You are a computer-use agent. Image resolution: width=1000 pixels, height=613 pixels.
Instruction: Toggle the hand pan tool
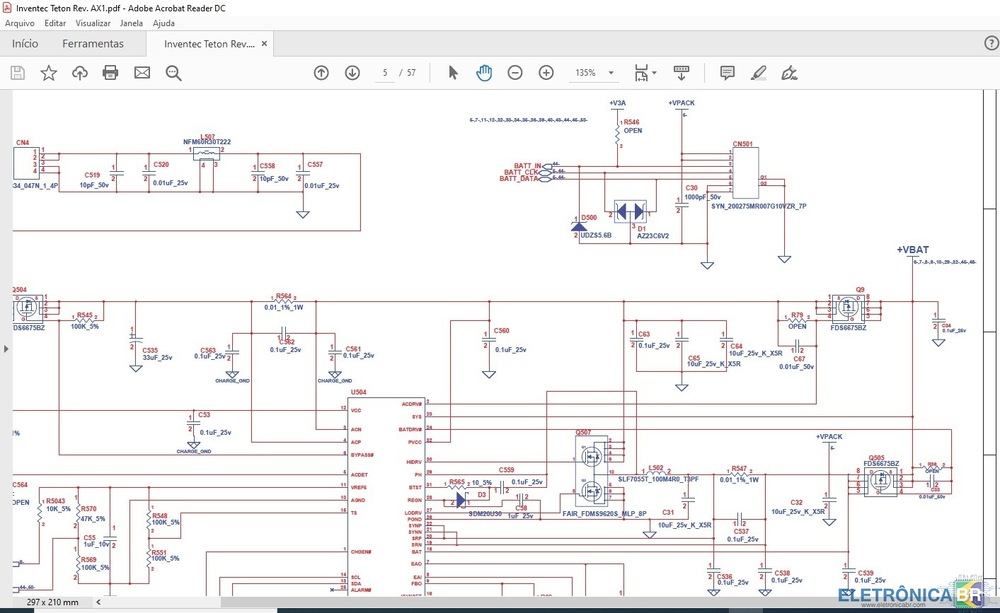[484, 73]
